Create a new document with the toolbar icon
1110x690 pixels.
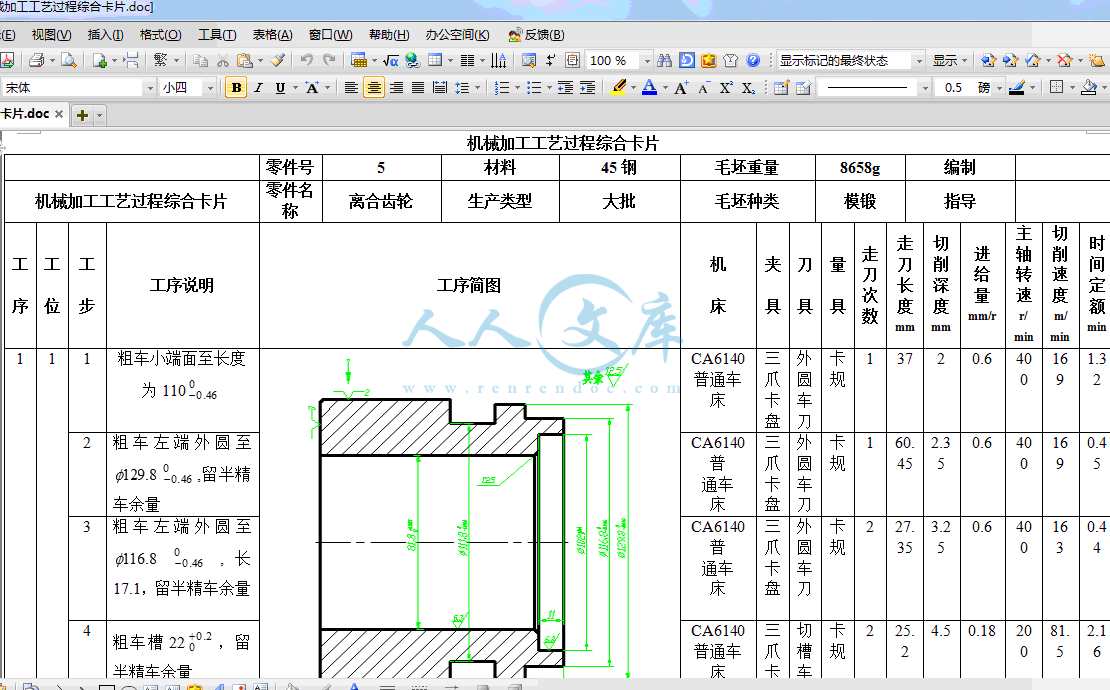pos(100,61)
